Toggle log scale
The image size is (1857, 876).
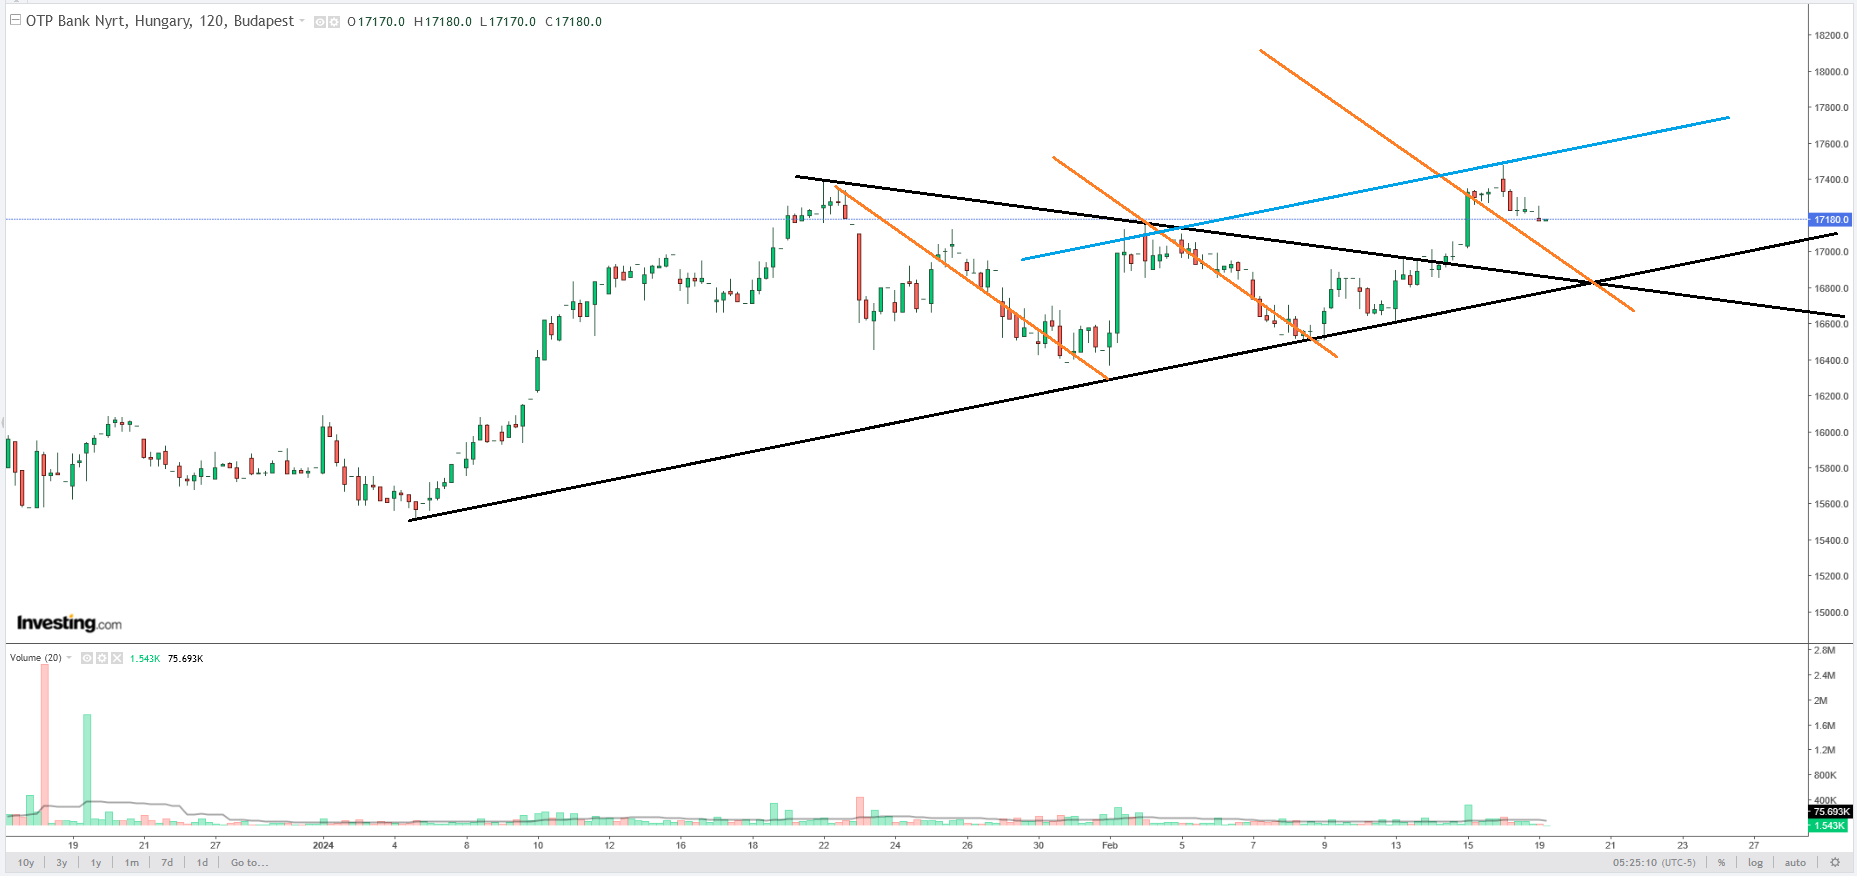click(x=1755, y=862)
